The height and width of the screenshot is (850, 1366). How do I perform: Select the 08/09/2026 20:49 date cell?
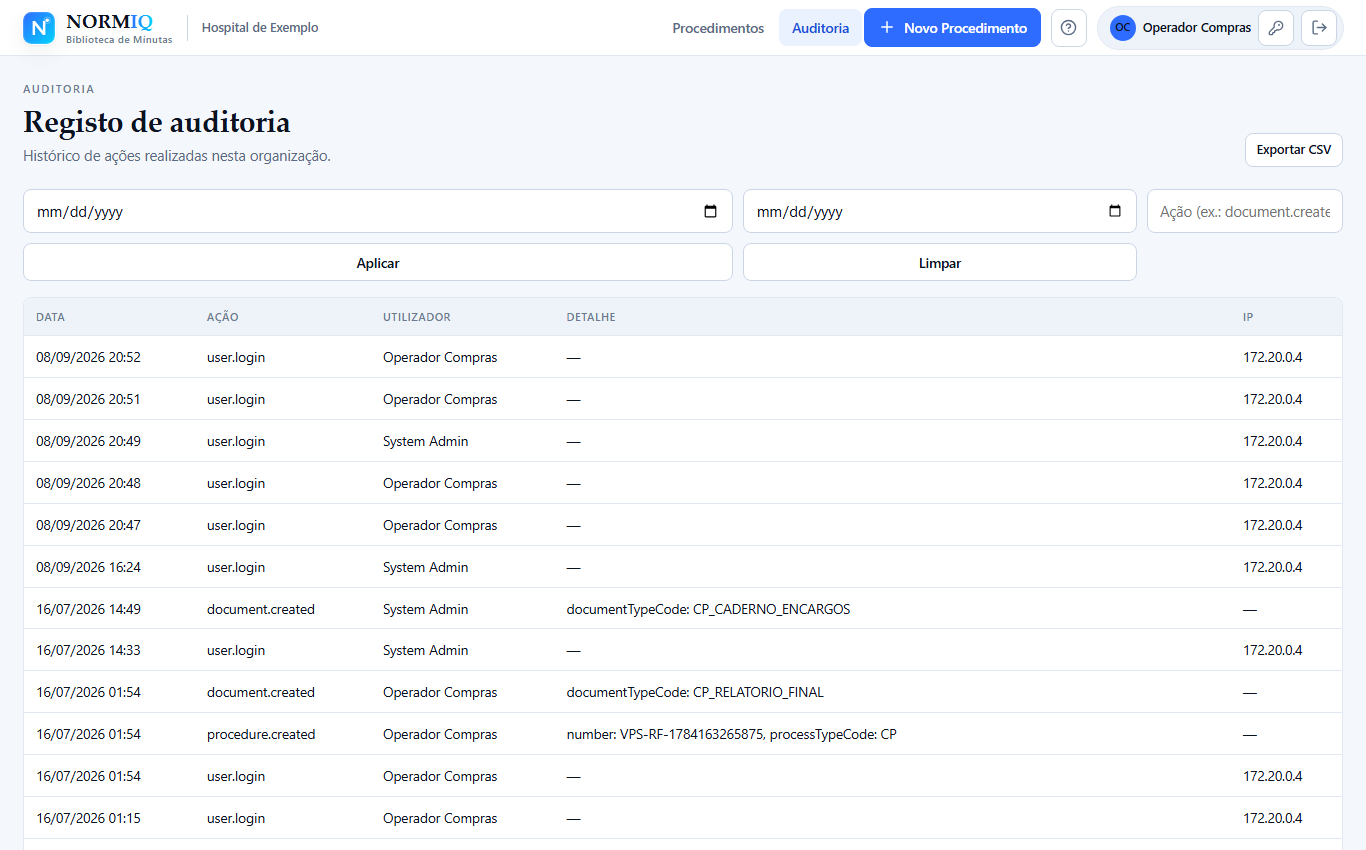(88, 441)
